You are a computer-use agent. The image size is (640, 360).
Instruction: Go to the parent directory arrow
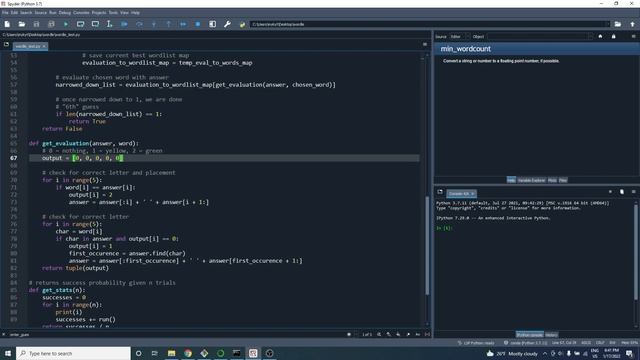click(632, 24)
